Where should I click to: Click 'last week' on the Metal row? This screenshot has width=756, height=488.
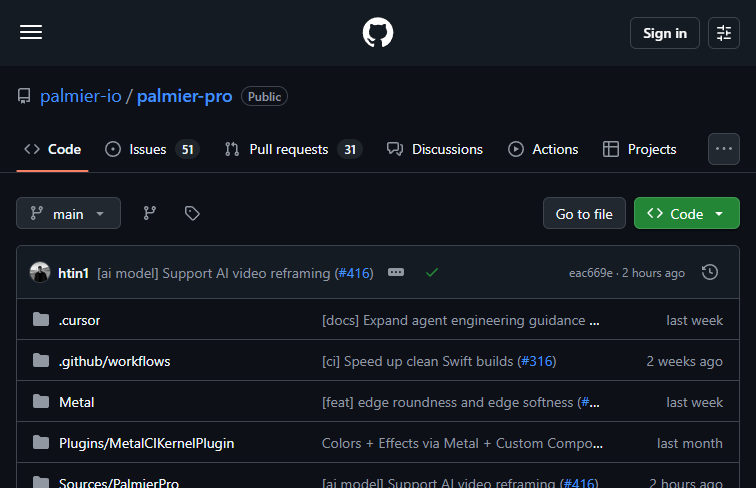coord(695,403)
